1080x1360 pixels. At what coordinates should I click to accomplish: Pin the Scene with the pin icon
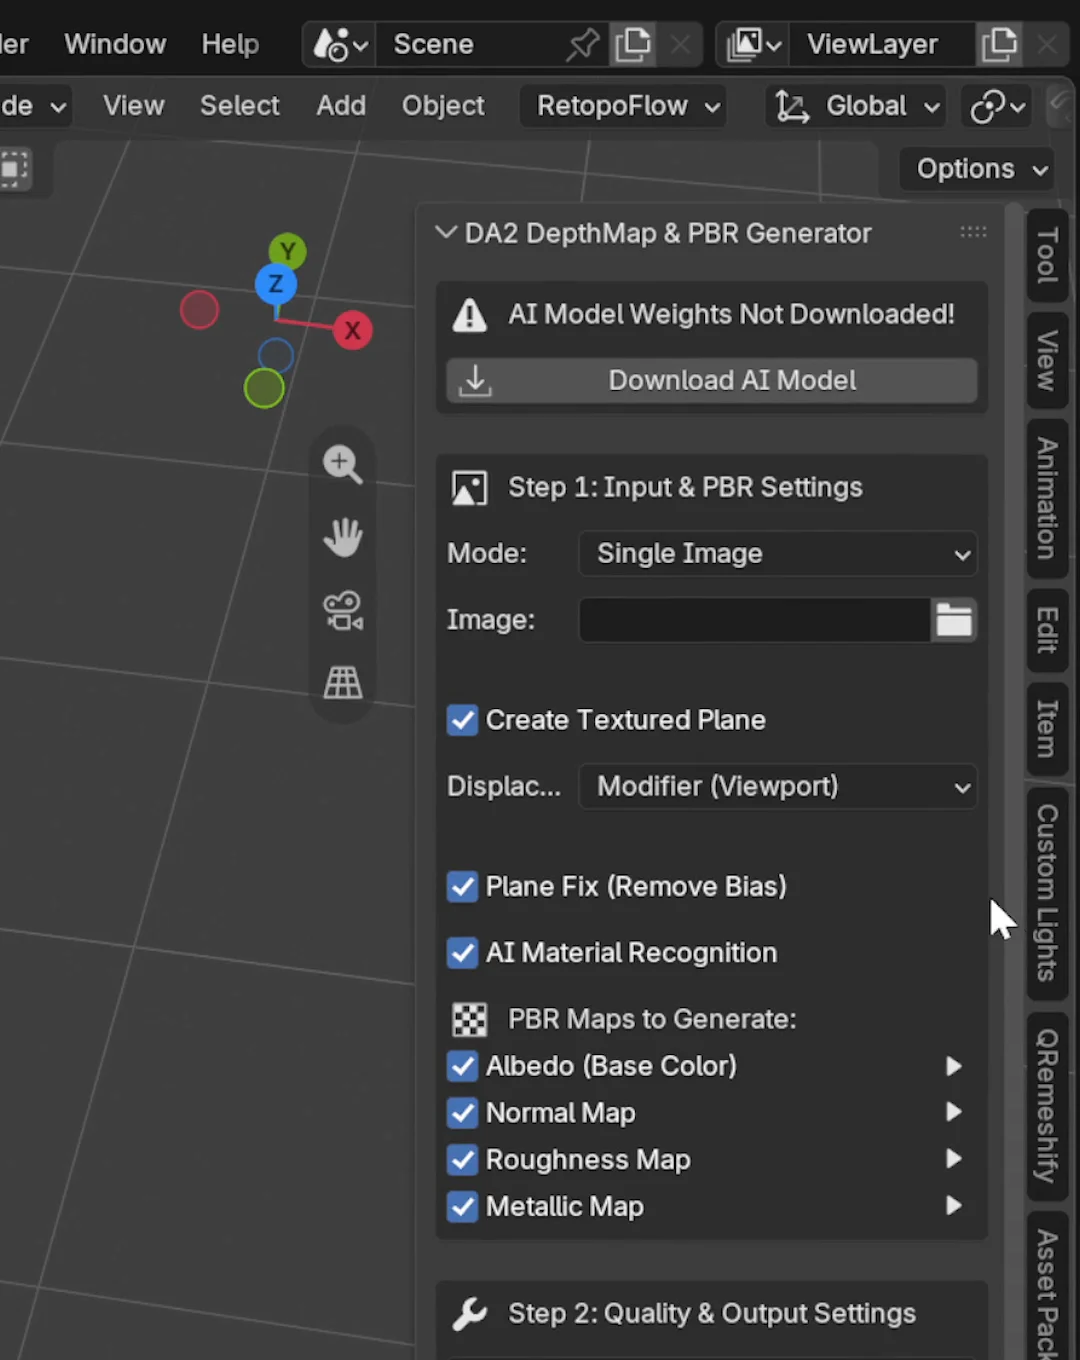(x=582, y=44)
